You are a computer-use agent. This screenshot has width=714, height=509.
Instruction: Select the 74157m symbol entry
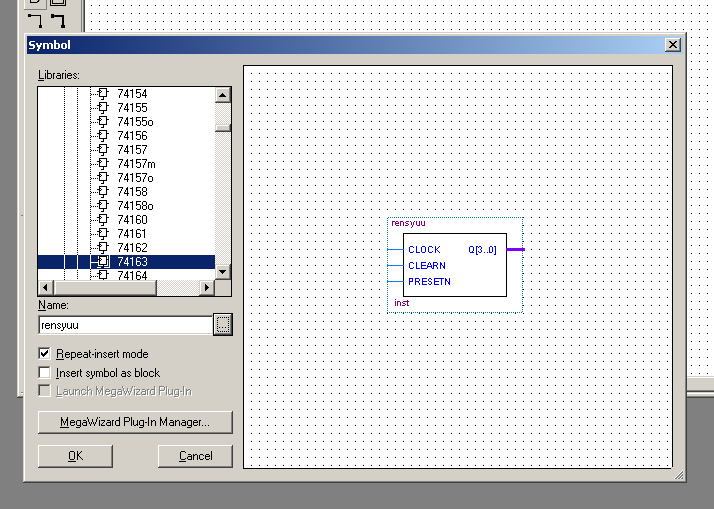[136, 164]
